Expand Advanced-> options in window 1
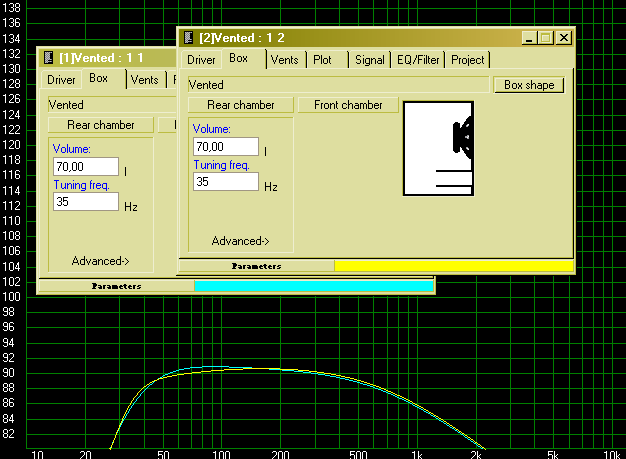The height and width of the screenshot is (459, 626). point(100,261)
